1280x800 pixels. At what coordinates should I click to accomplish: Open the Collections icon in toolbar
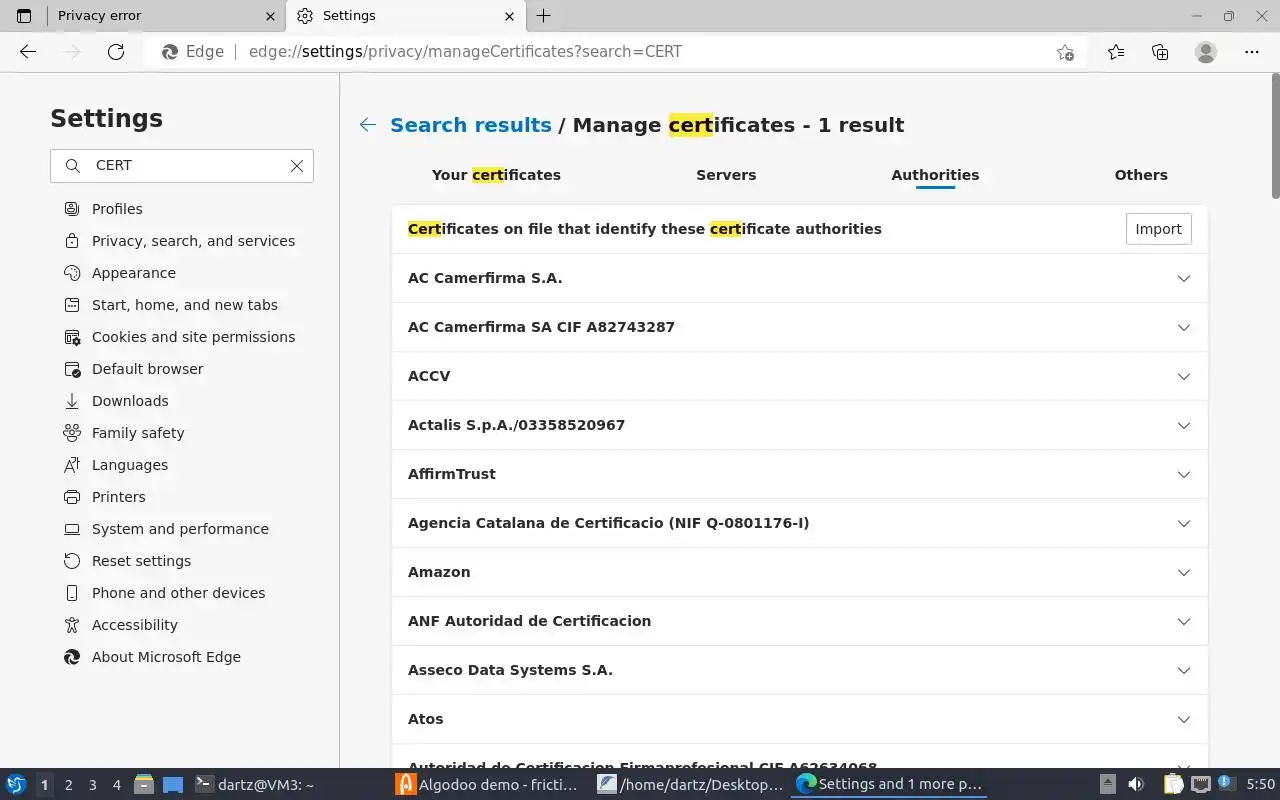[1160, 52]
